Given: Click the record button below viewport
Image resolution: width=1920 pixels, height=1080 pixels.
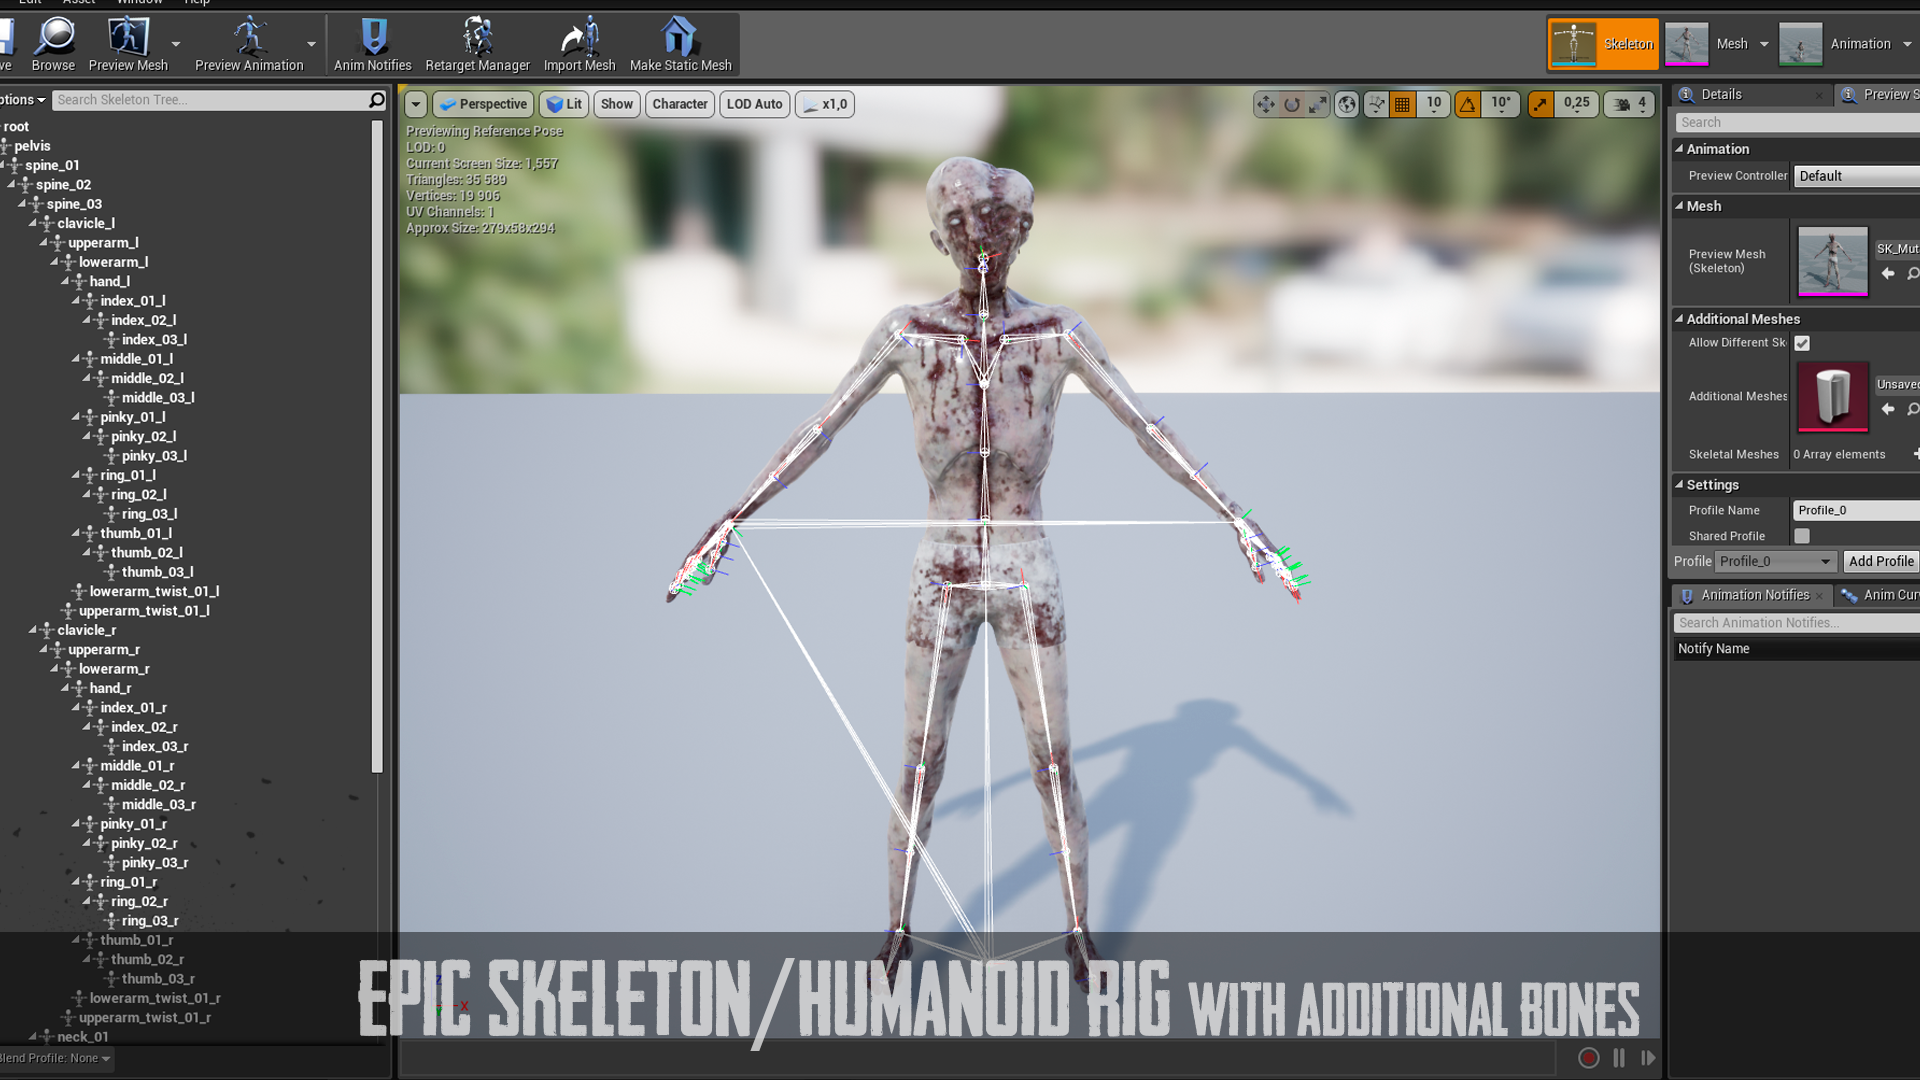Looking at the screenshot, I should click(x=1588, y=1058).
